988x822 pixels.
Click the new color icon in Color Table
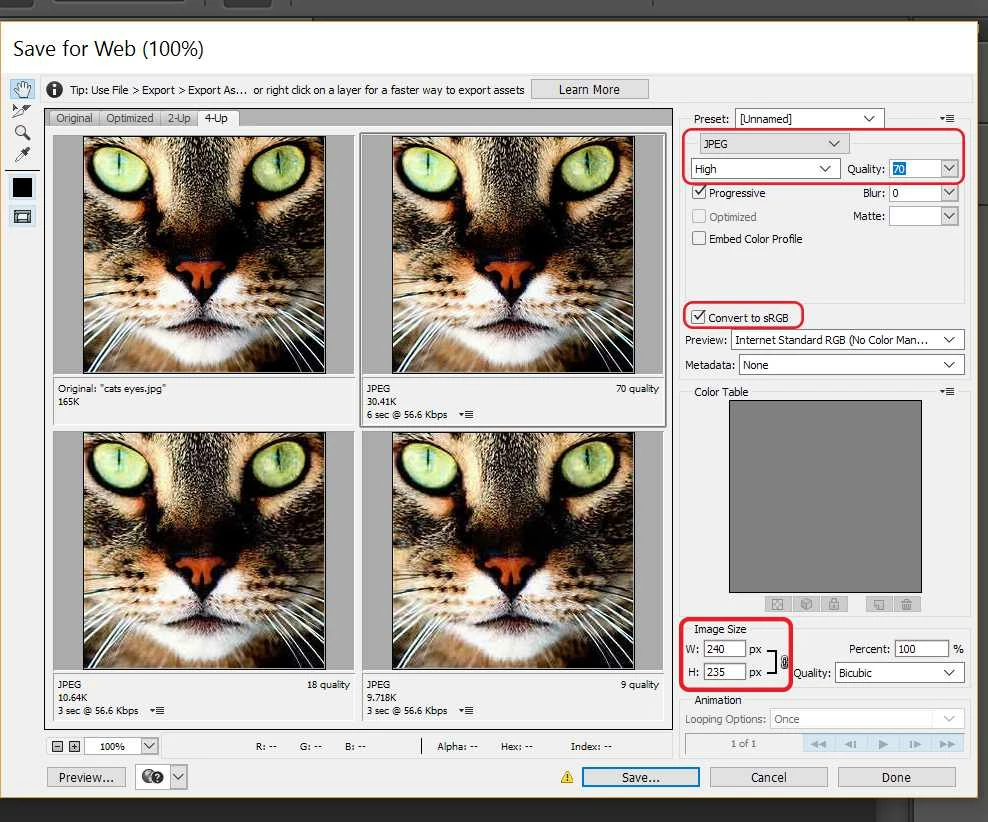click(x=879, y=605)
